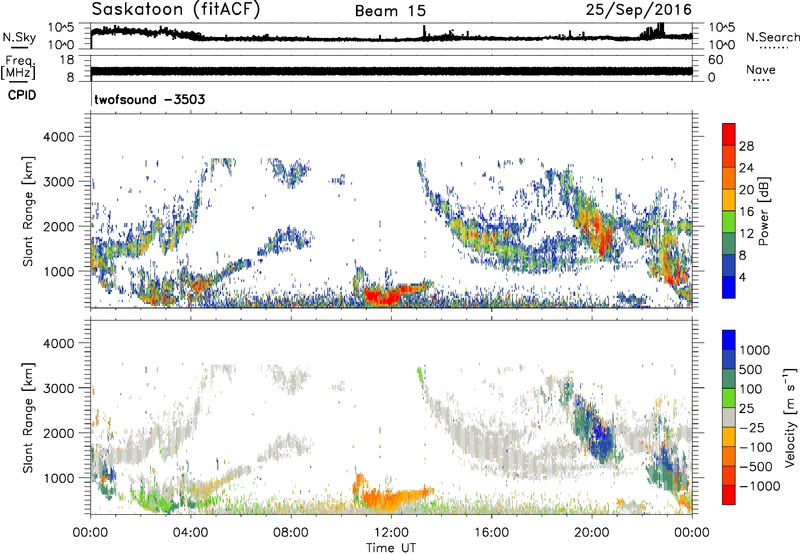Click the '4000' tick in the power panel
This screenshot has width=800, height=554.
[58, 137]
